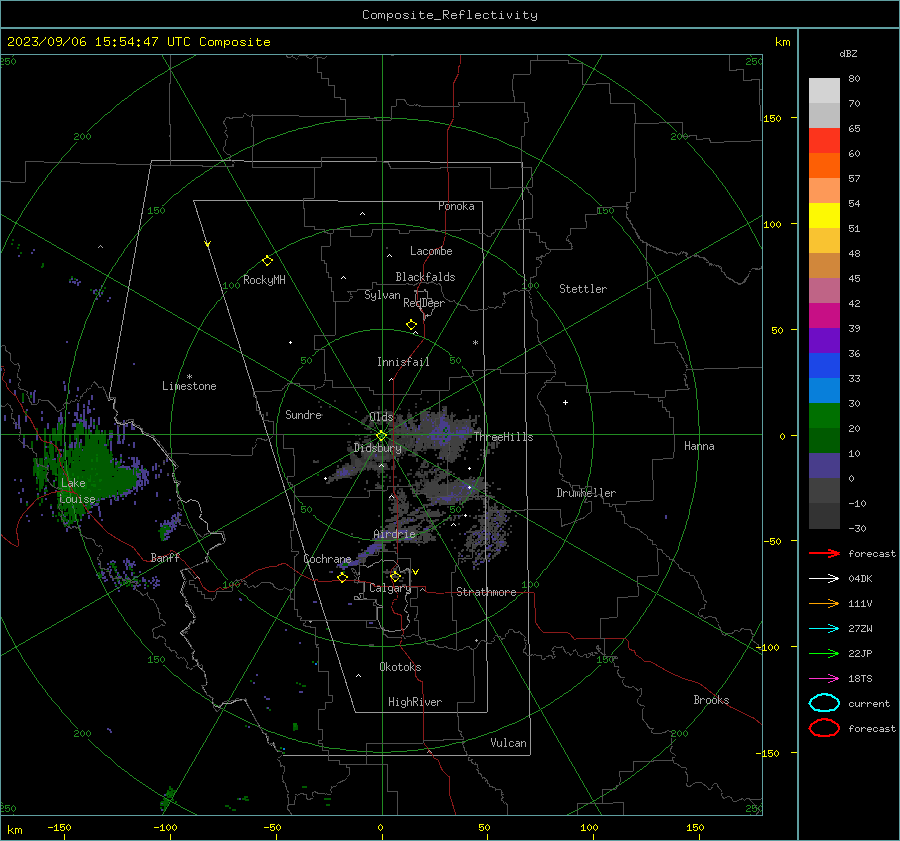Viewport: 900px width, 841px height.
Task: Click the white plus marker west of Hanna
Action: point(565,402)
